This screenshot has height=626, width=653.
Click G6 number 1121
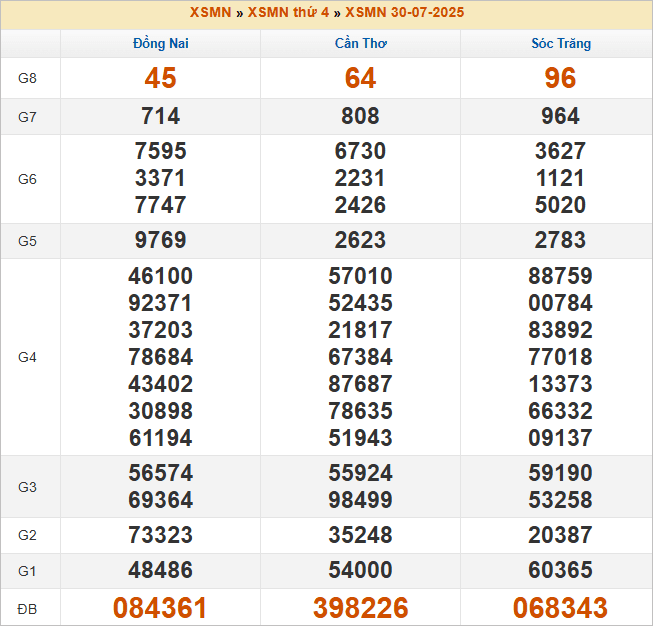click(x=561, y=178)
